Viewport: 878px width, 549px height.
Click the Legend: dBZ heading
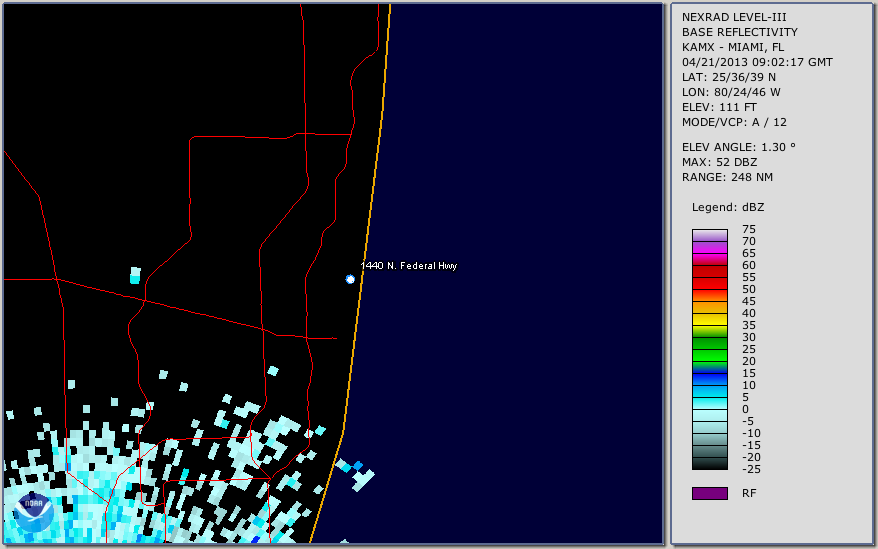pos(728,207)
